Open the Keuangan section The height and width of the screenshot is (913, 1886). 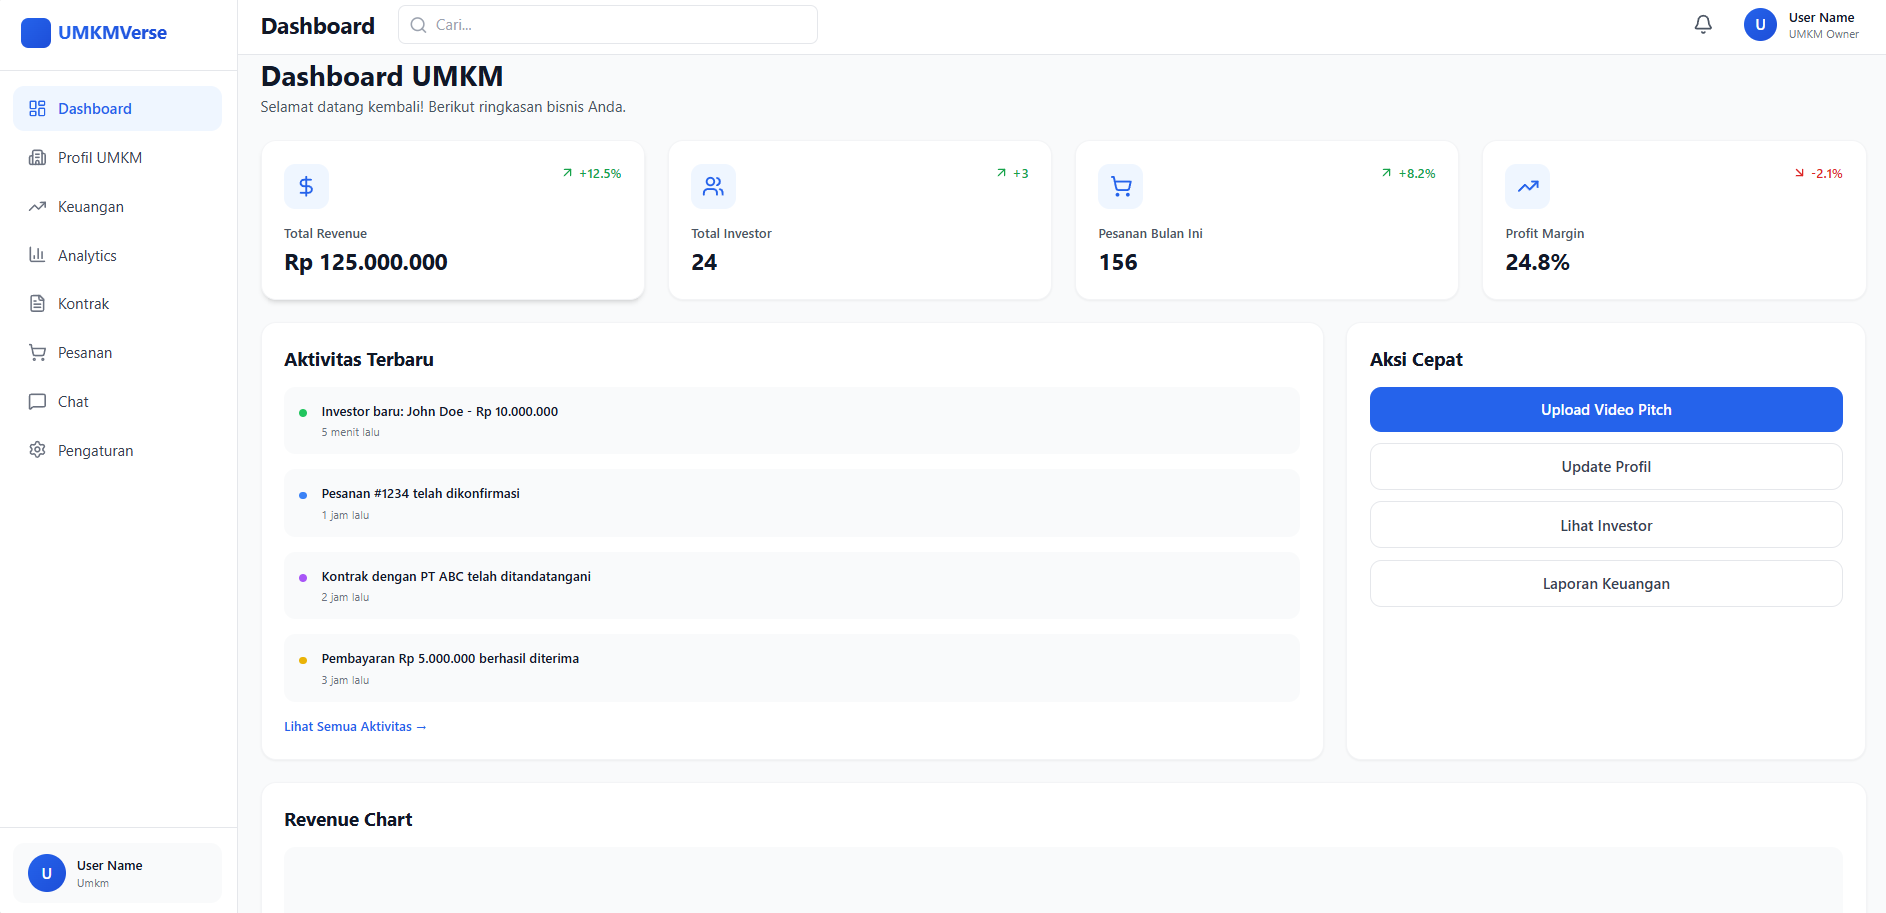[x=117, y=206]
